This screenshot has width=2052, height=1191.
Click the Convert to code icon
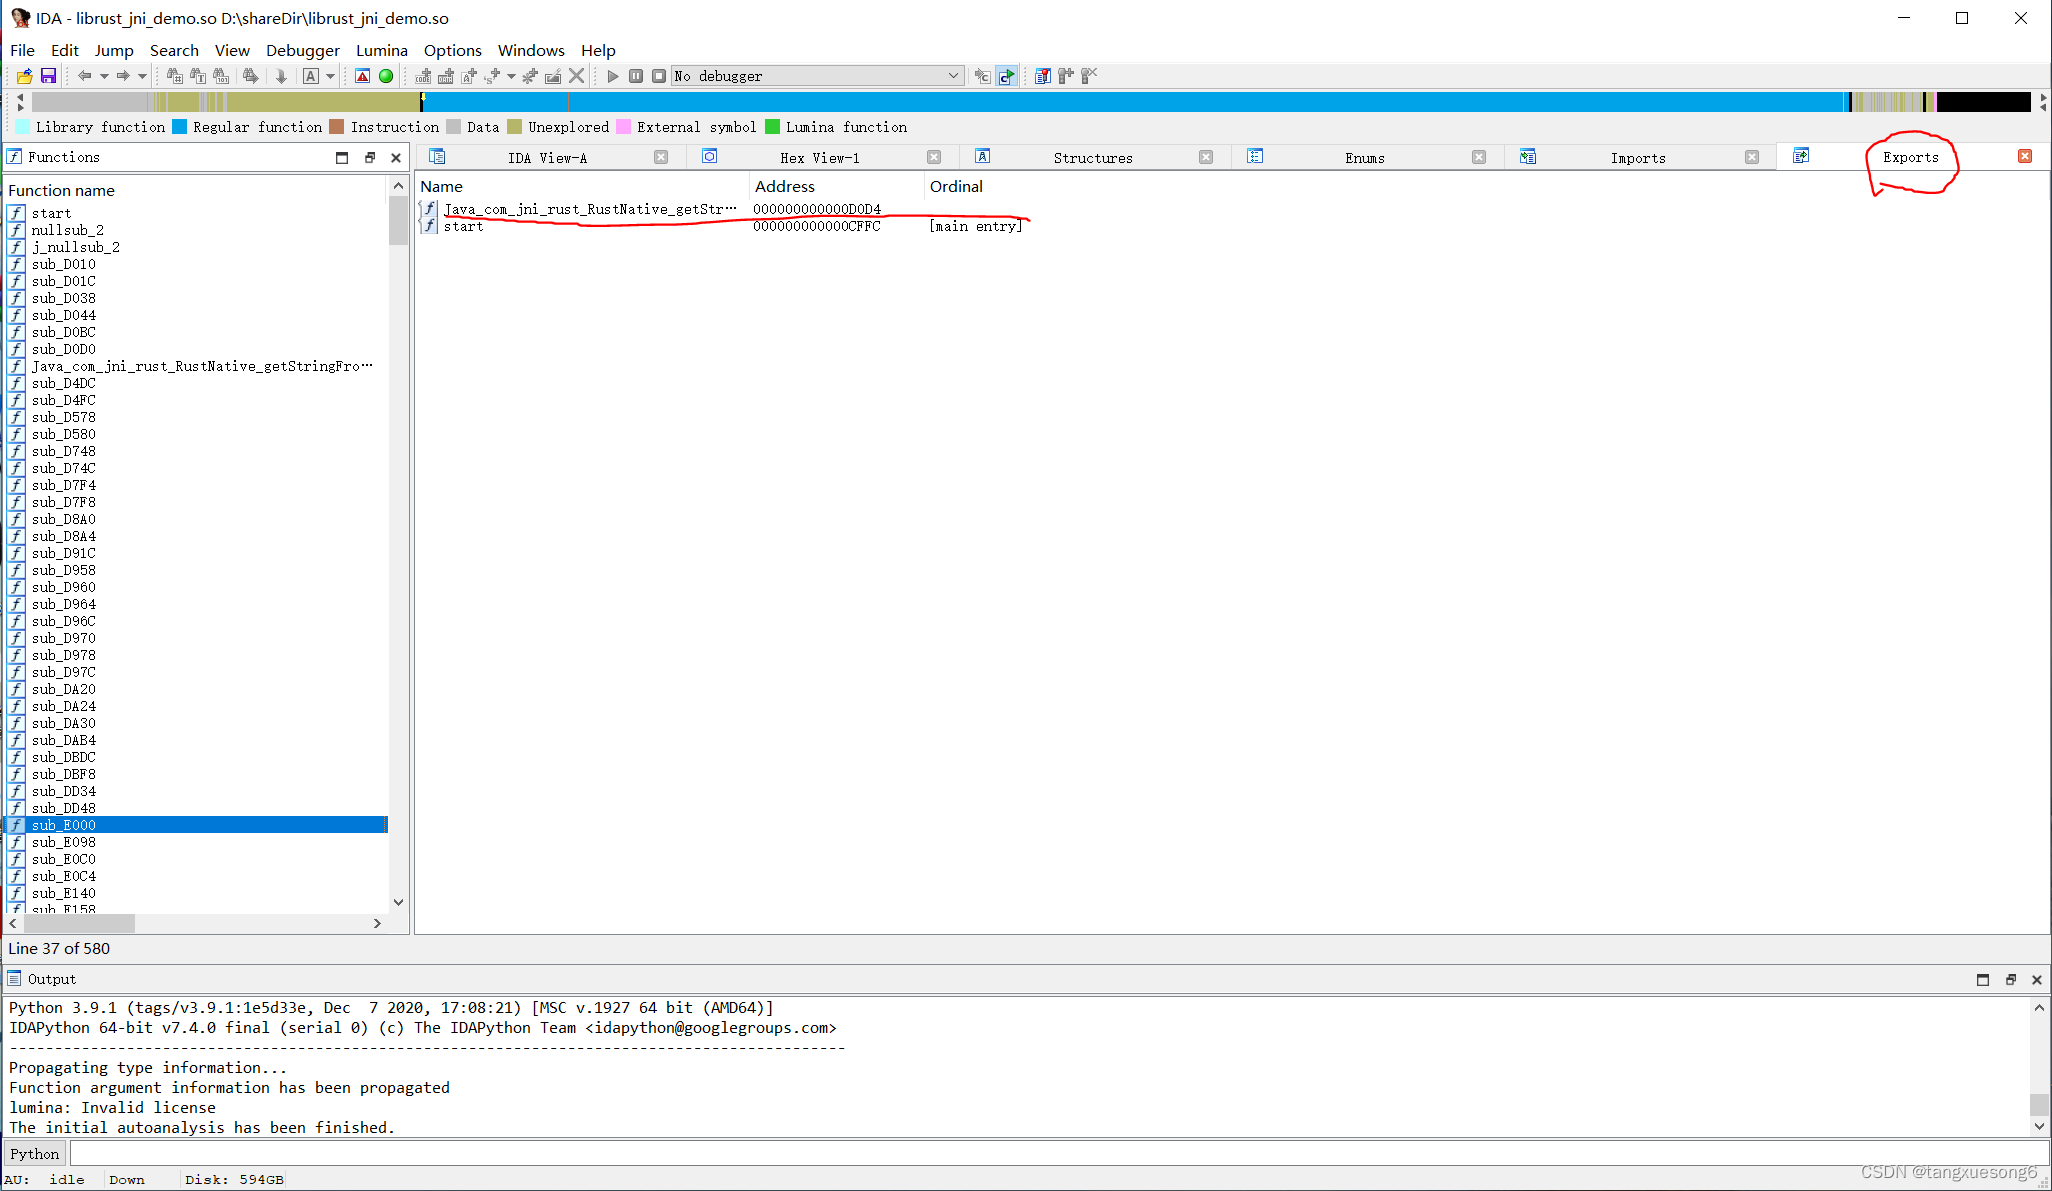(424, 76)
